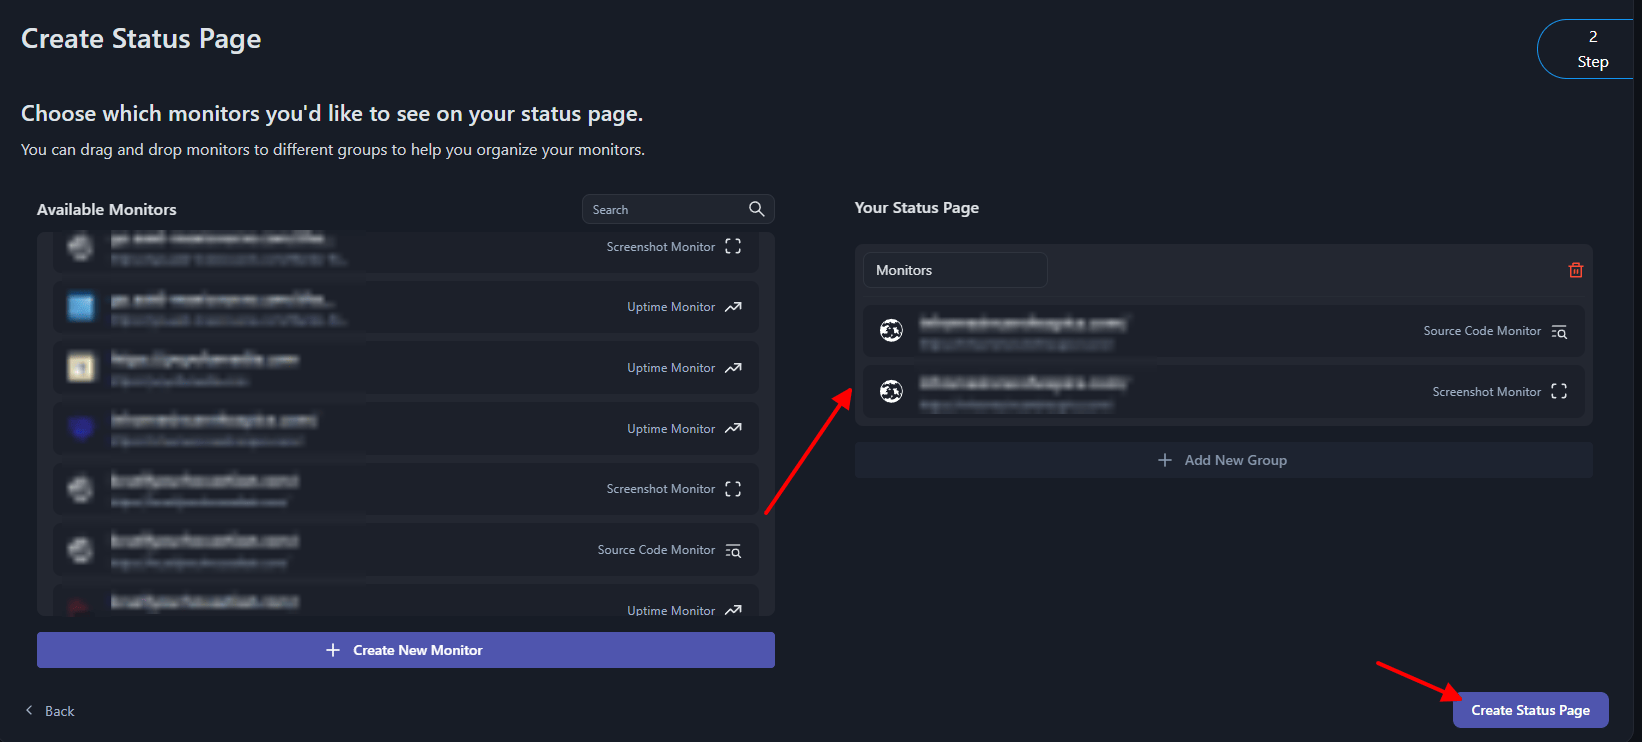Click Uptime Monitor label in red favicon row
Image resolution: width=1642 pixels, height=742 pixels.
point(671,610)
